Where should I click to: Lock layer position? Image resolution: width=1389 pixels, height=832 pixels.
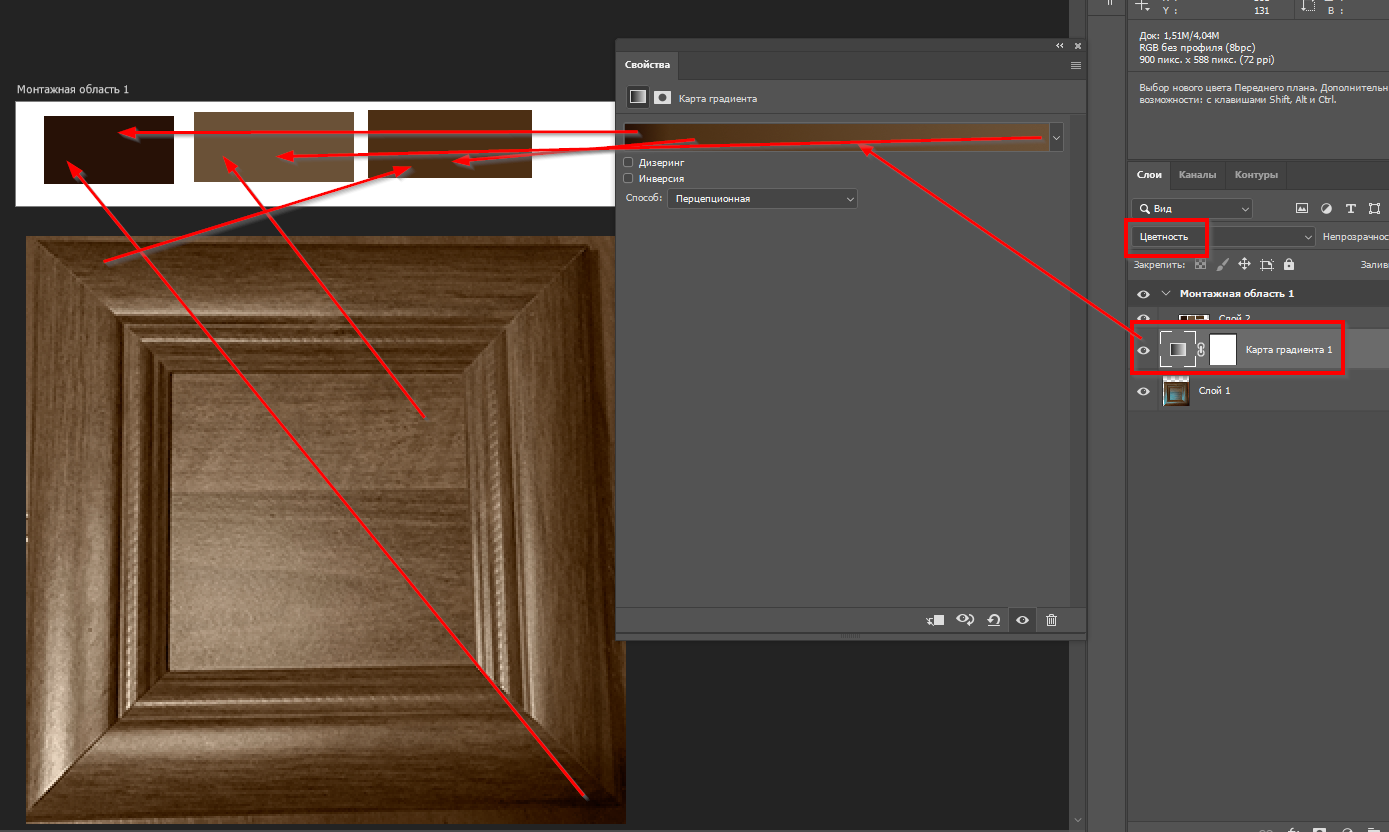pos(1245,265)
